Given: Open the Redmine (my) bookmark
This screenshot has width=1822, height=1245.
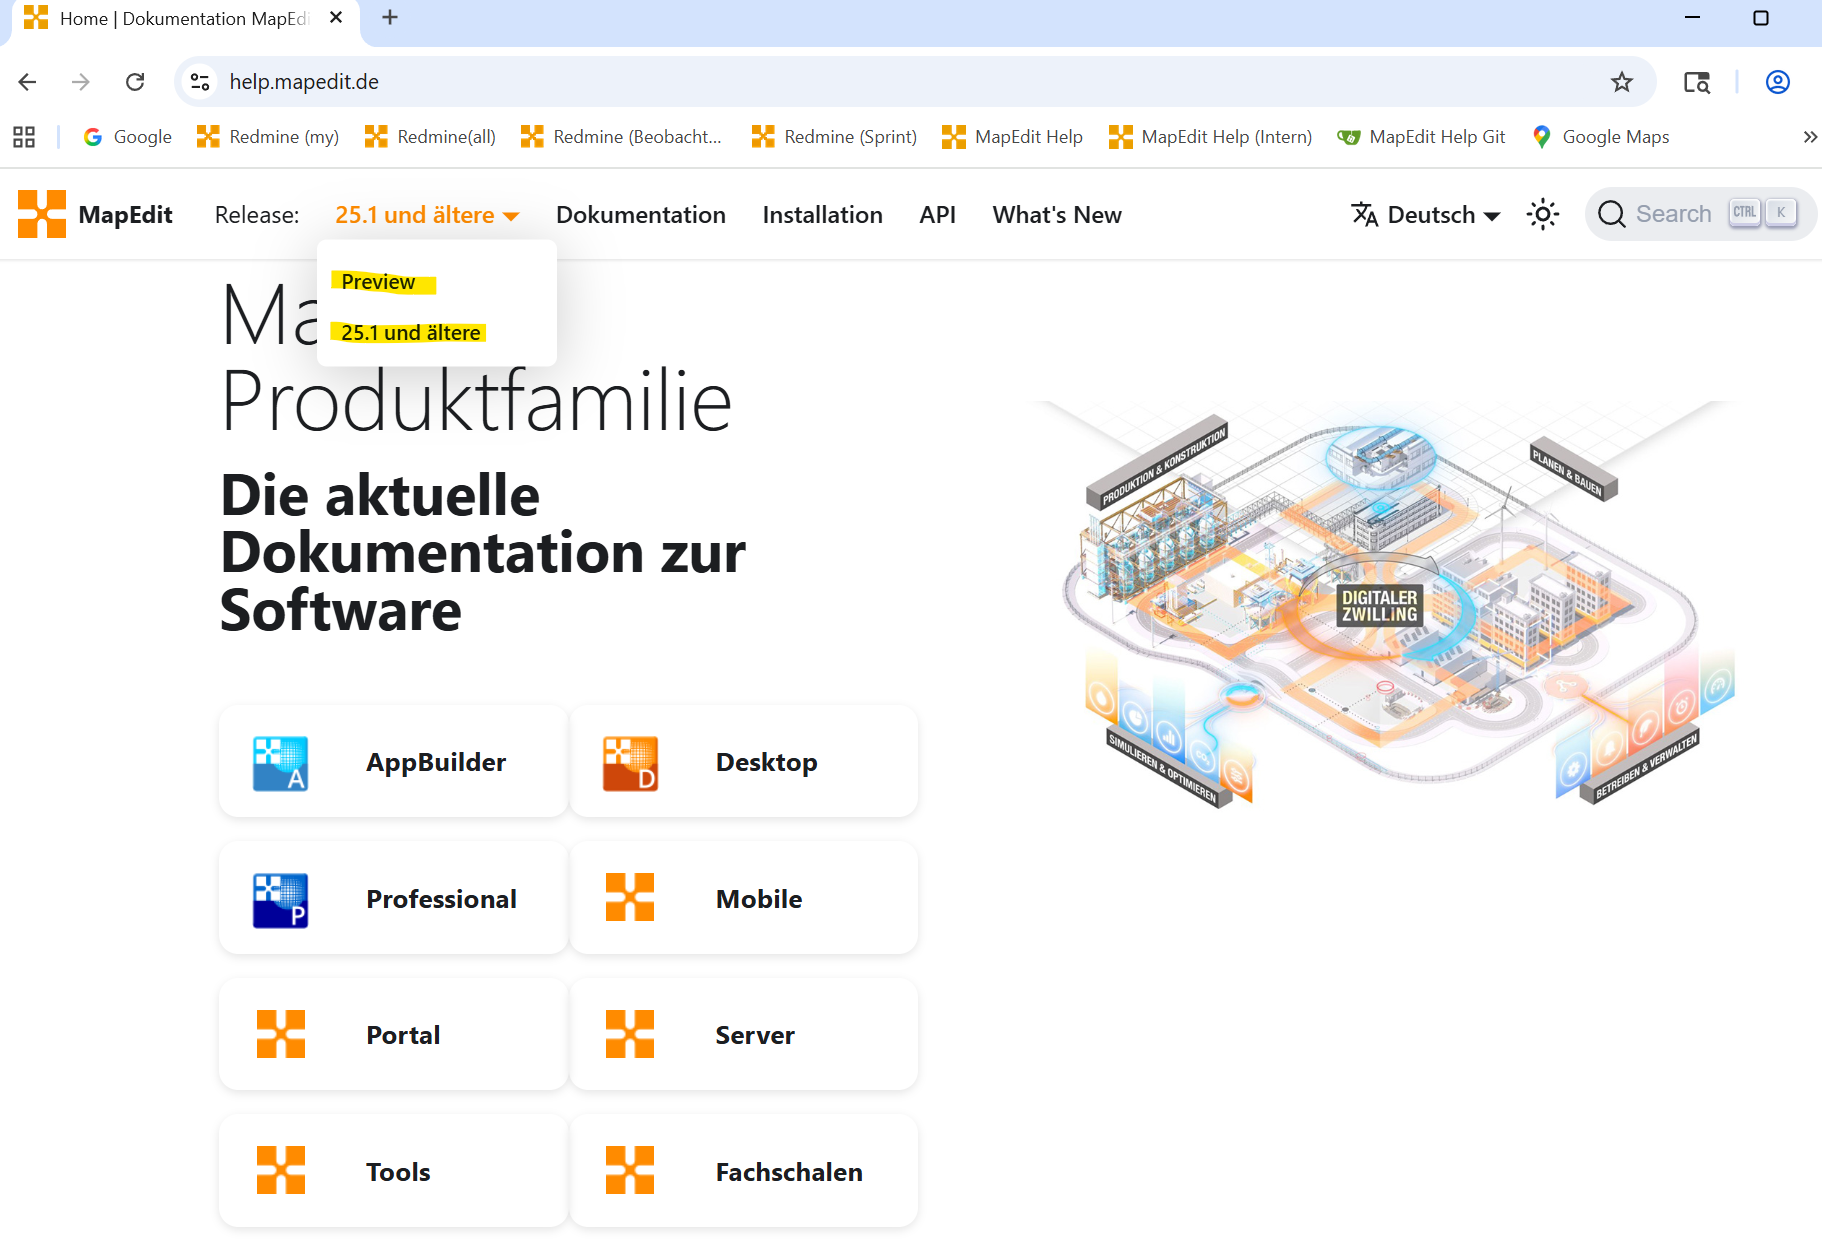Looking at the screenshot, I should tap(268, 137).
